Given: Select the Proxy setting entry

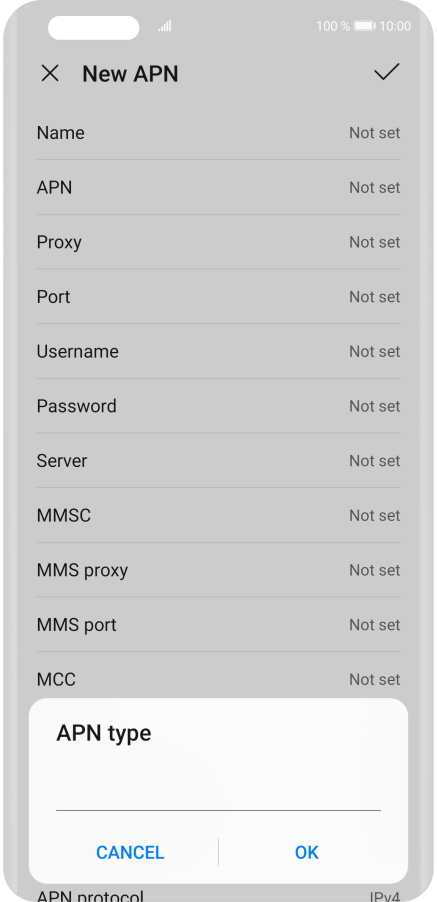Looking at the screenshot, I should coord(218,242).
